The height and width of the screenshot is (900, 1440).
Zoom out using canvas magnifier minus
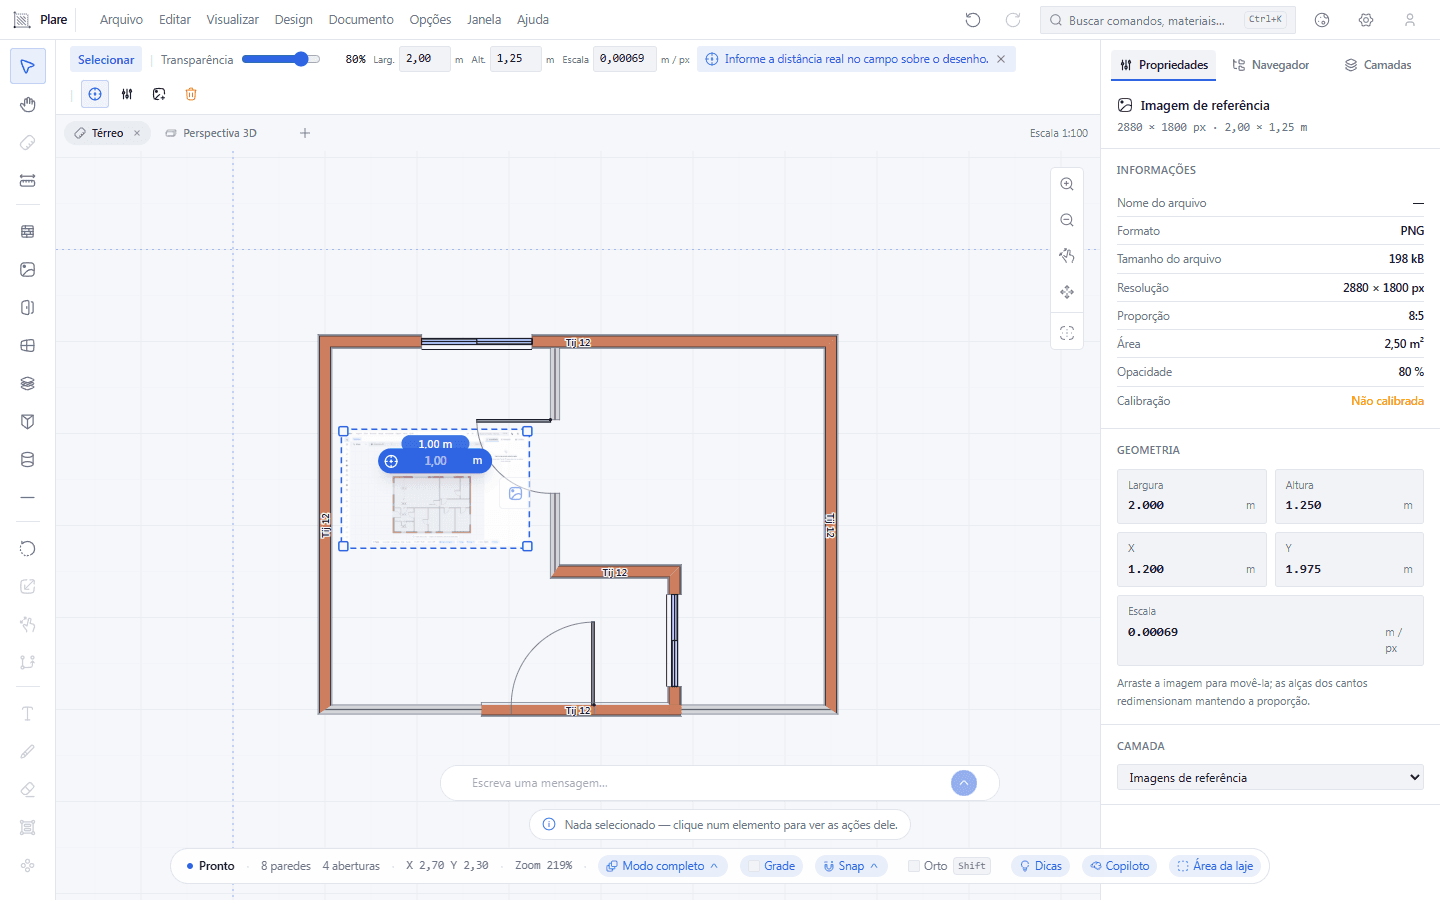point(1067,220)
